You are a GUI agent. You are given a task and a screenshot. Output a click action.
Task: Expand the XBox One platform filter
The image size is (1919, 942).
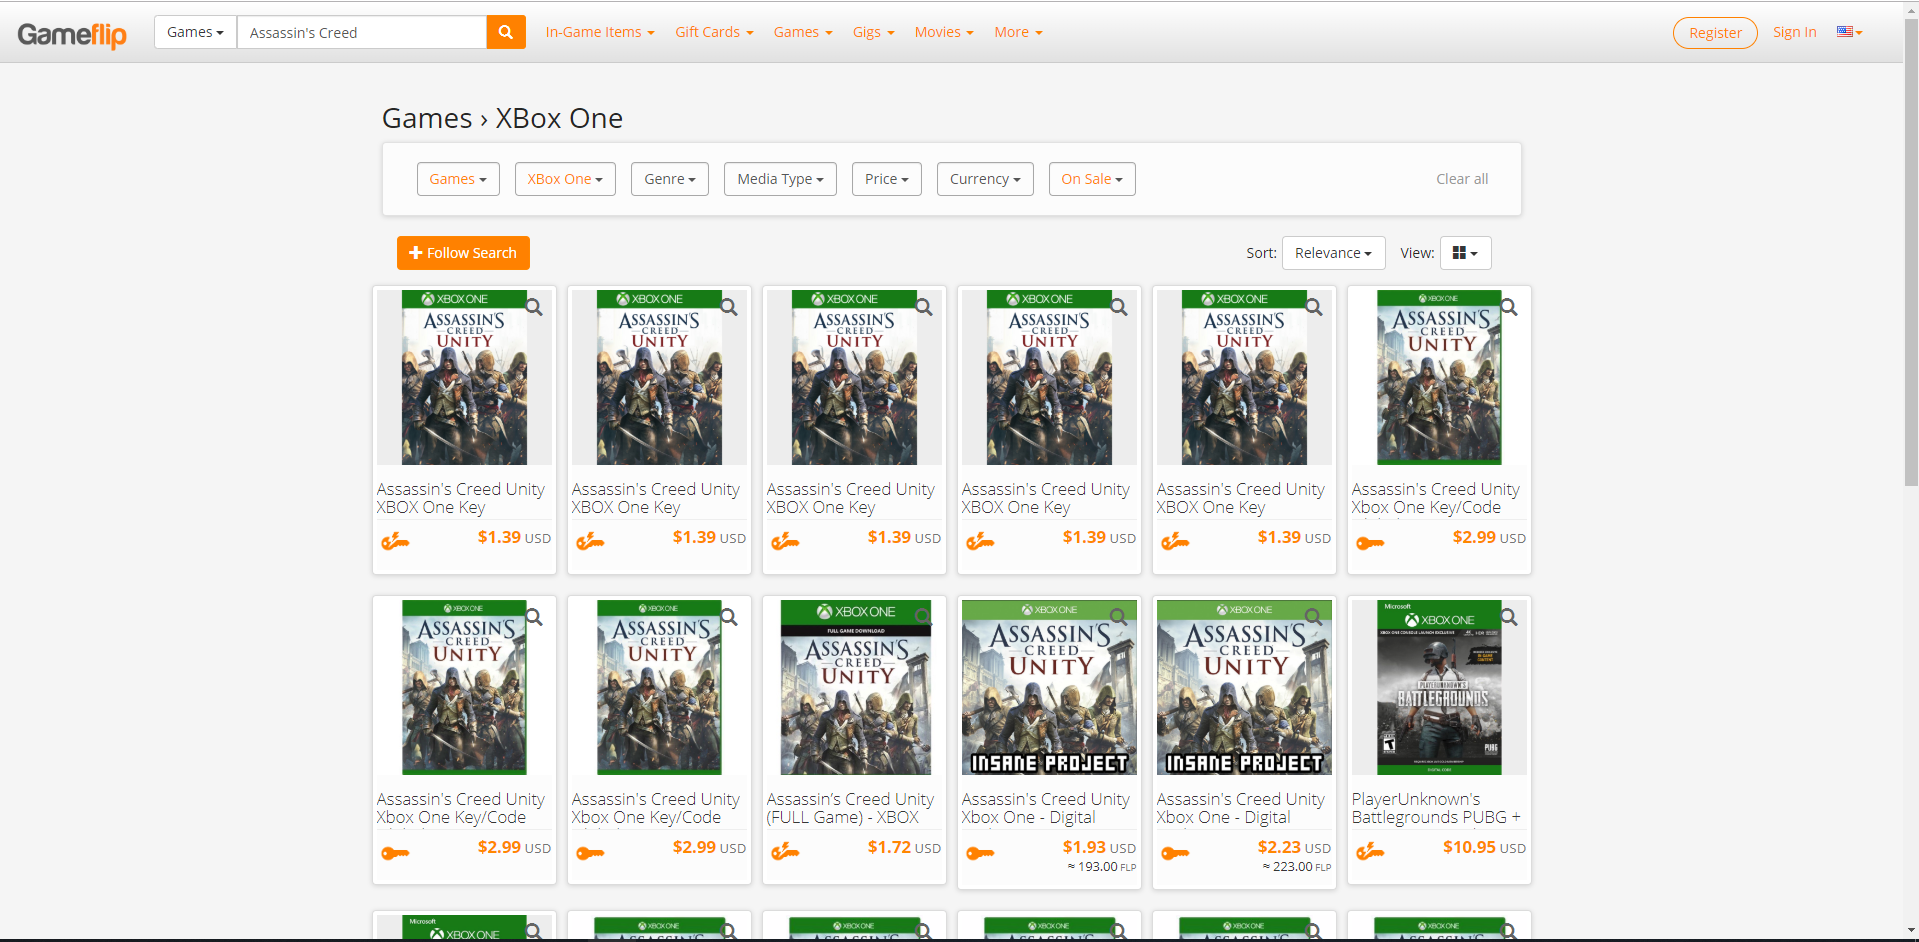[x=565, y=179]
